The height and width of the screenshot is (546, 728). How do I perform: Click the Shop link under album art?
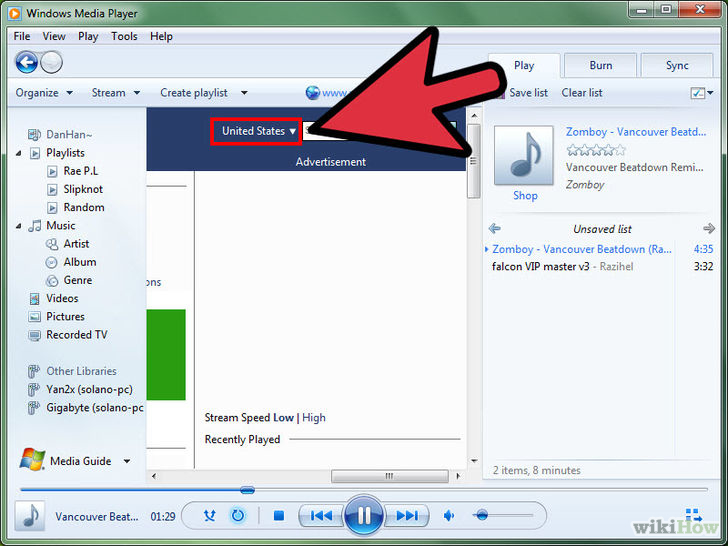525,195
